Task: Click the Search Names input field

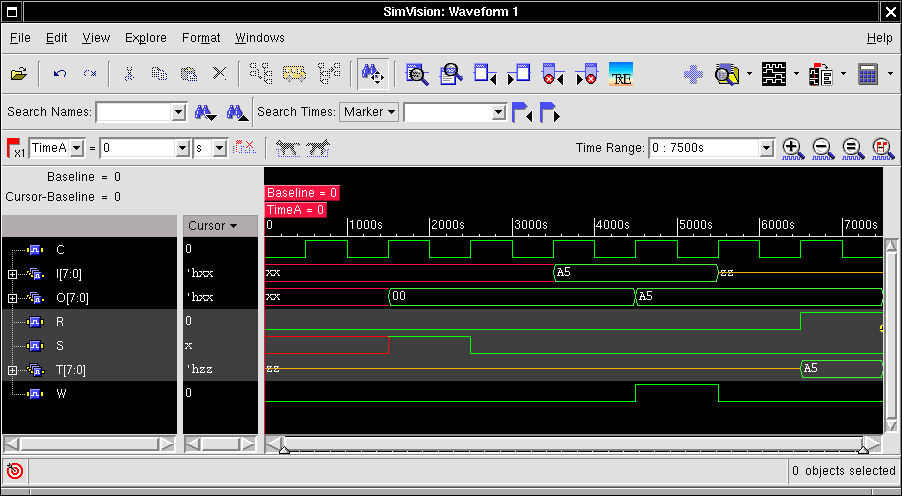Action: [x=134, y=112]
